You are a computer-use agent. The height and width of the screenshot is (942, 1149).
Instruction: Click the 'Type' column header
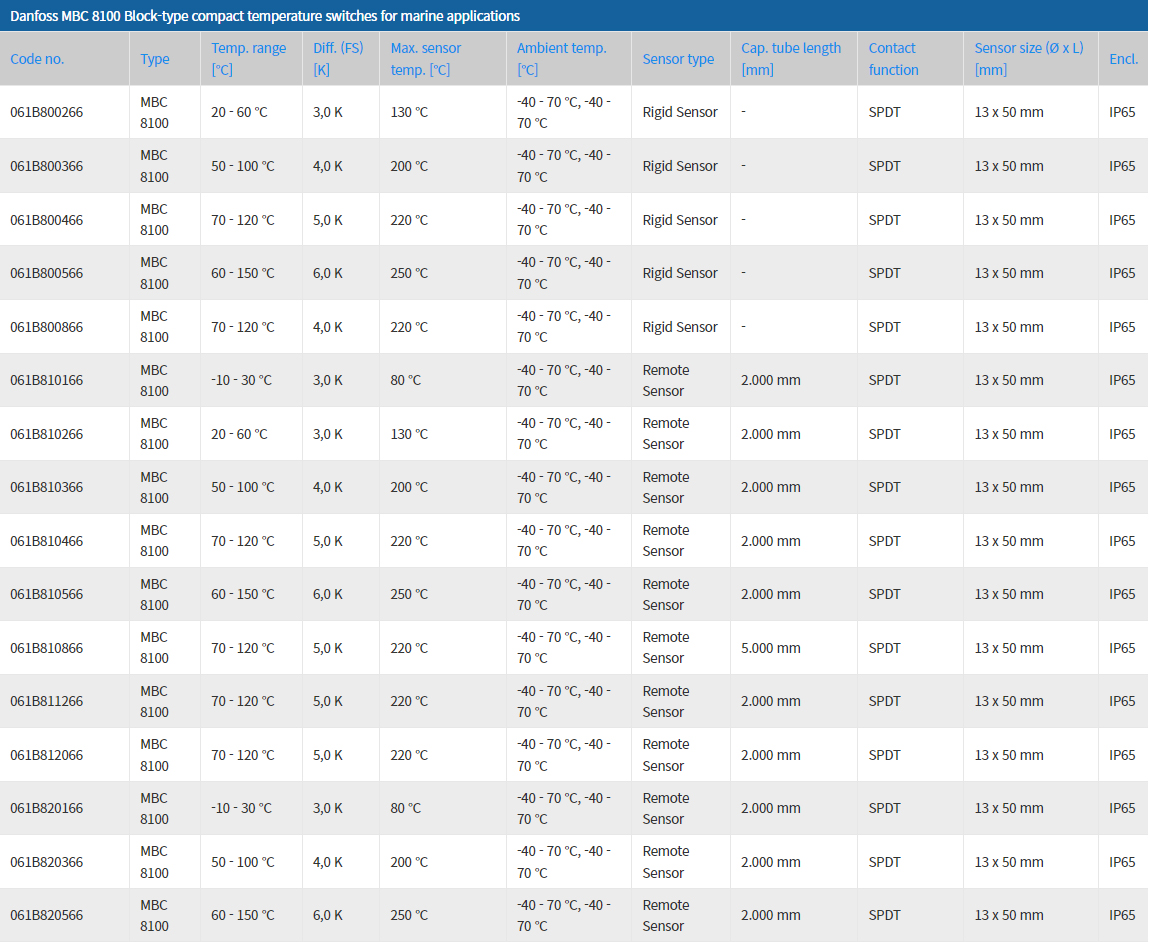[155, 59]
